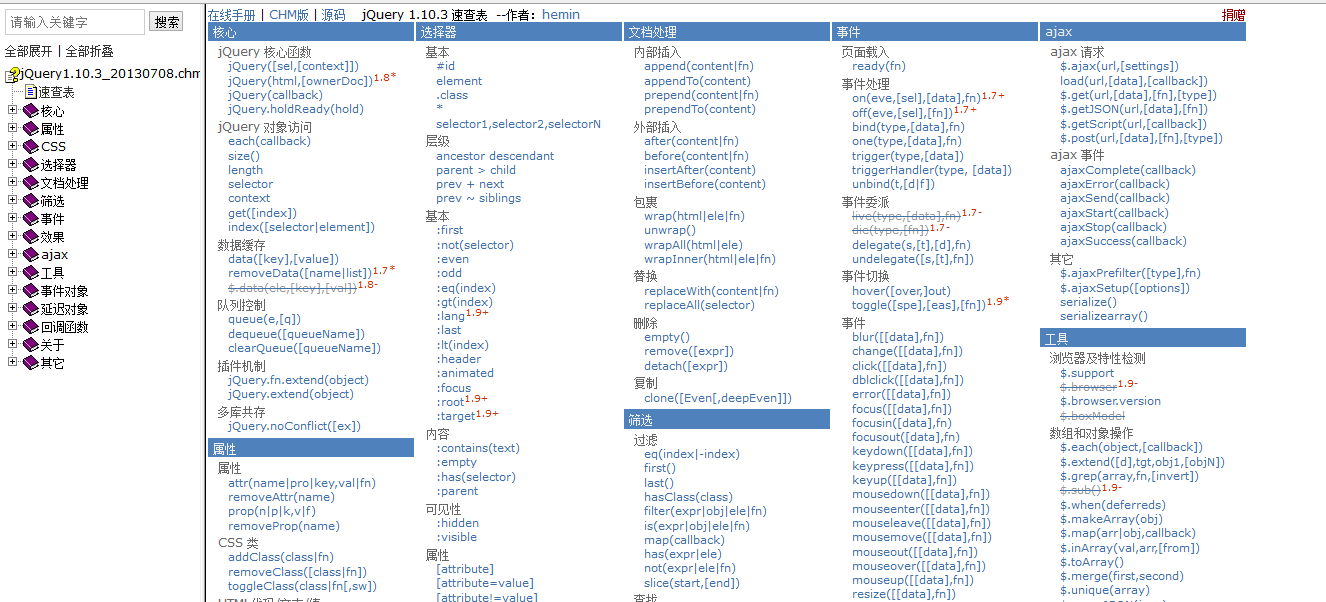Select 回调函数 label in the tree
This screenshot has height=602, width=1326.
click(64, 327)
